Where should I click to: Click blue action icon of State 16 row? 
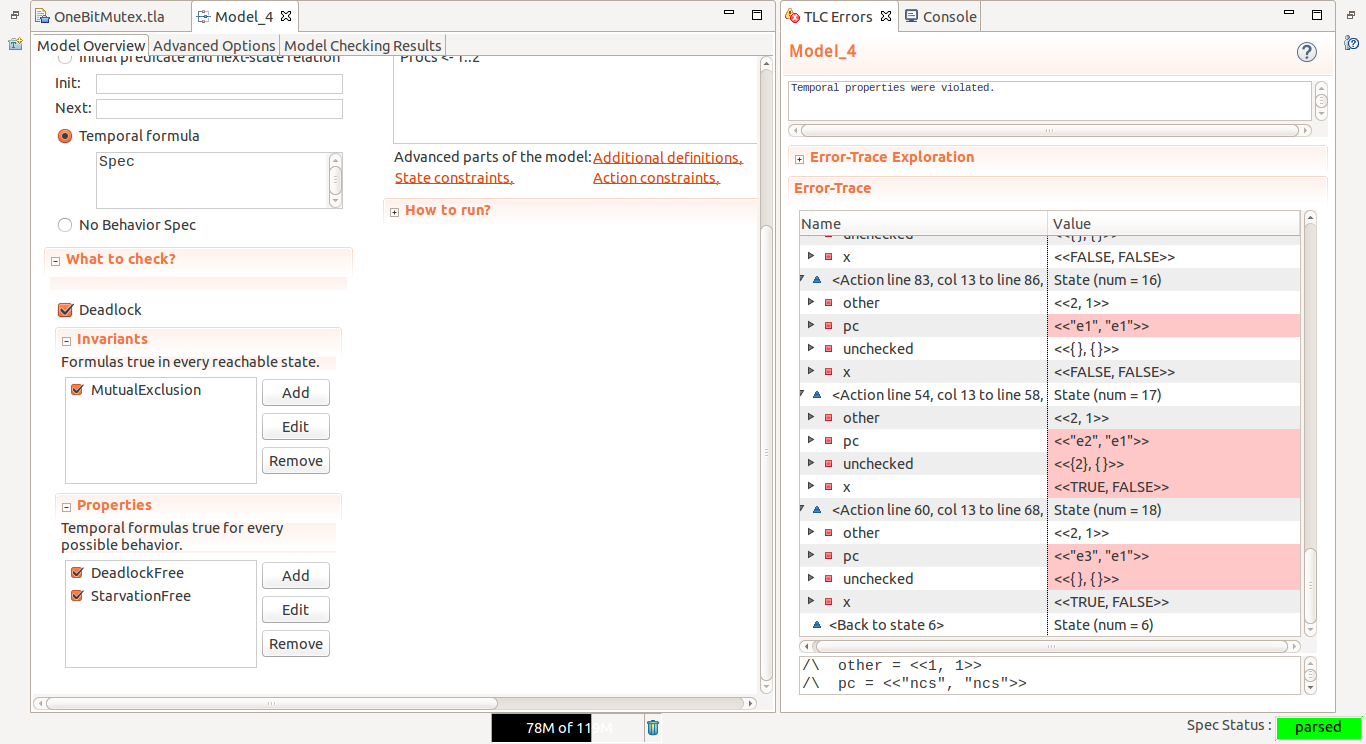coord(817,280)
